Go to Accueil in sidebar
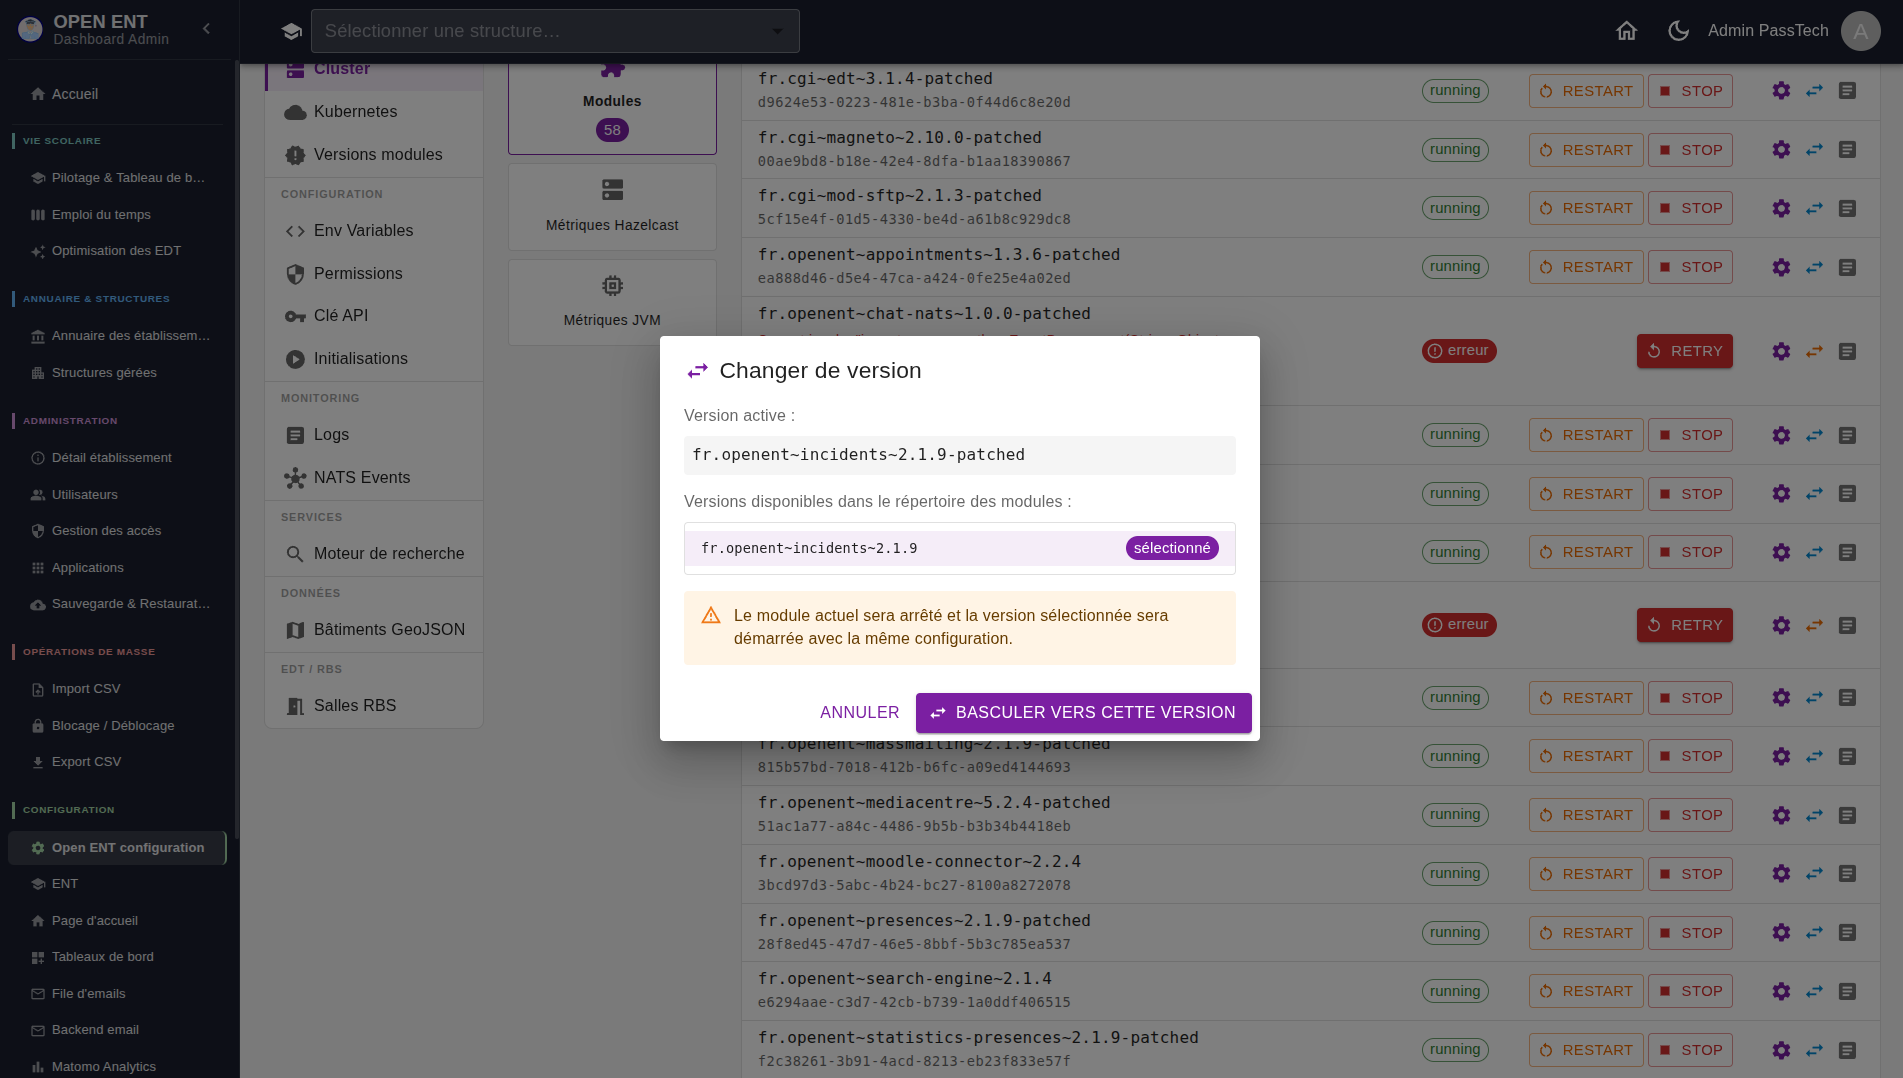This screenshot has width=1903, height=1078. click(x=118, y=94)
